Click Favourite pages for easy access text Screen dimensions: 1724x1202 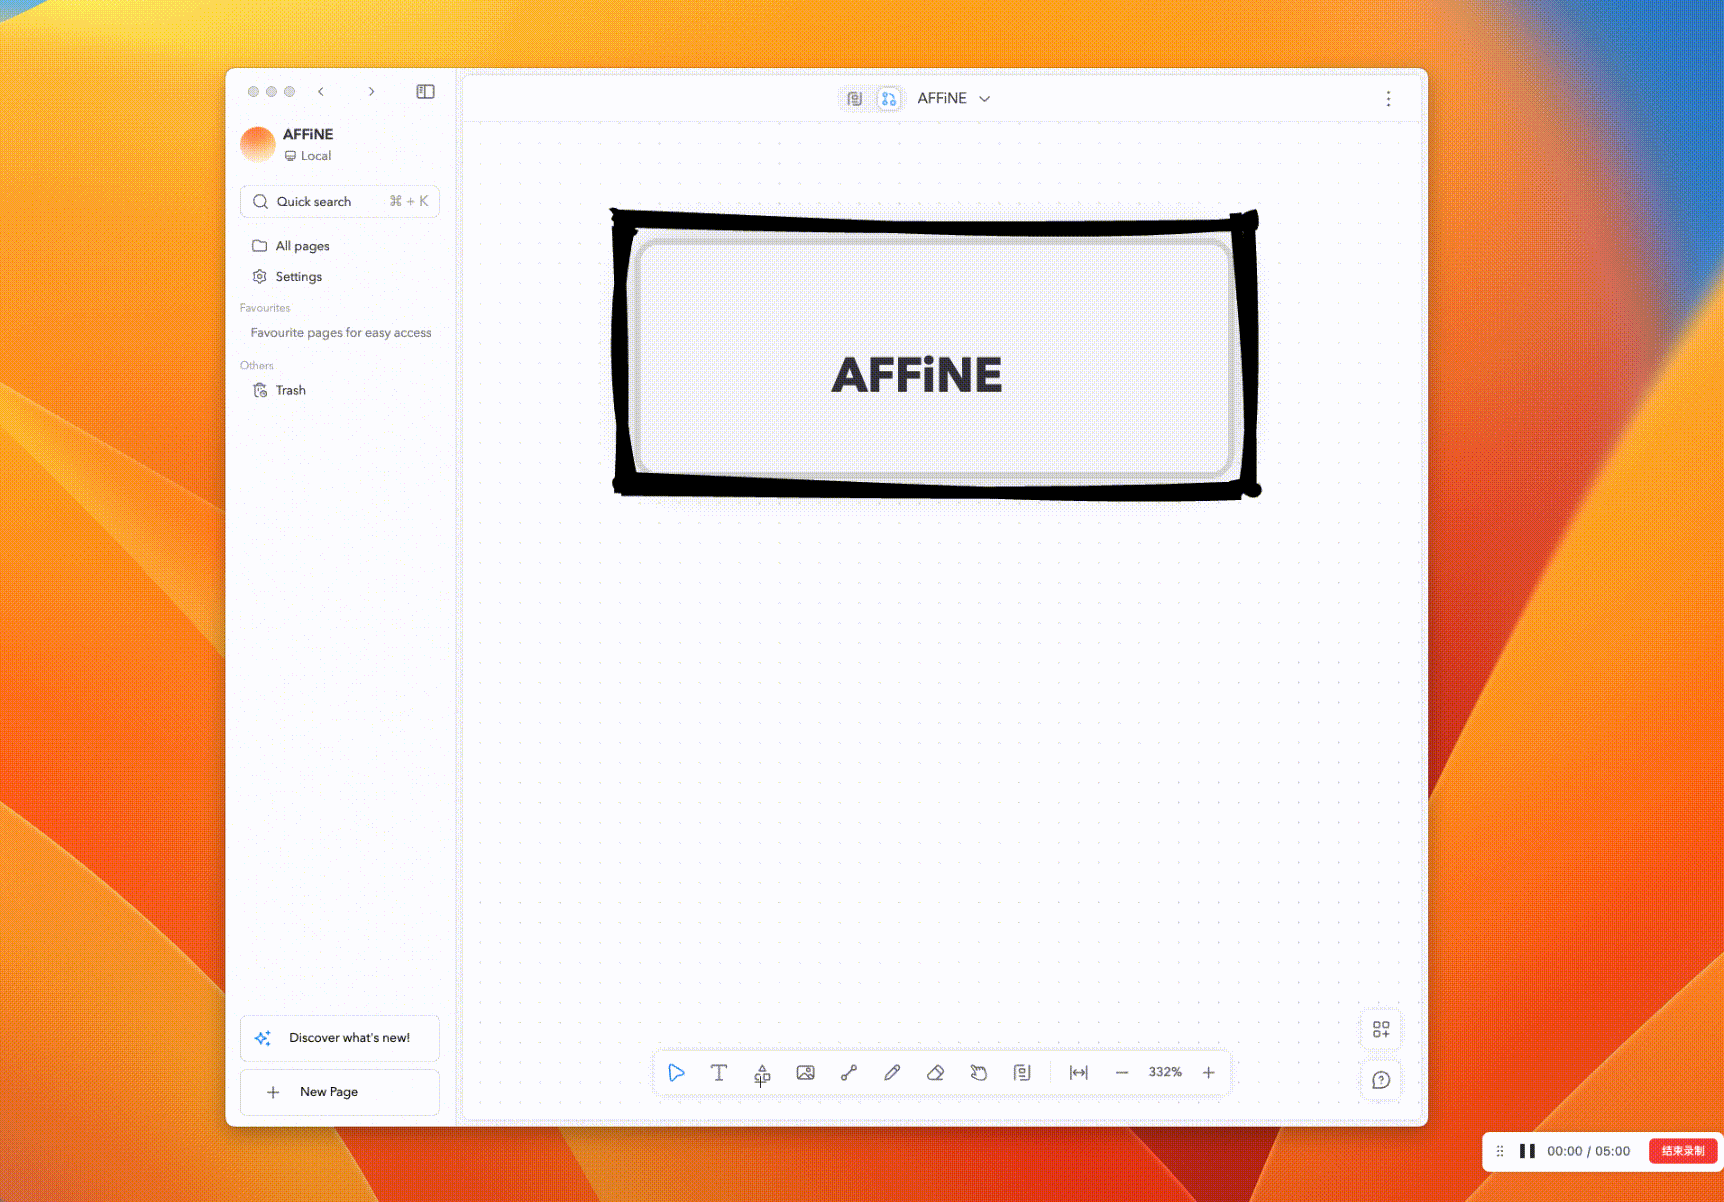pyautogui.click(x=341, y=333)
